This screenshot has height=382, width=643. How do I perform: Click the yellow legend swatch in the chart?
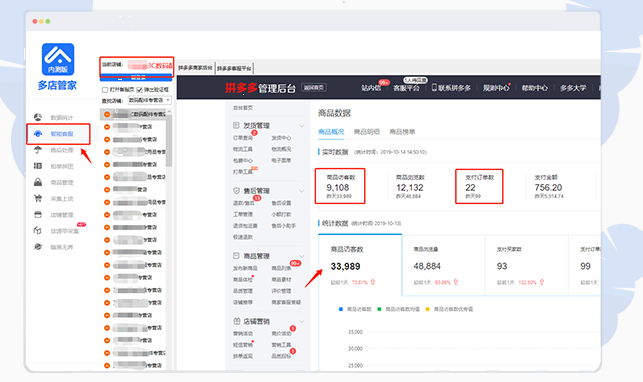[428, 309]
